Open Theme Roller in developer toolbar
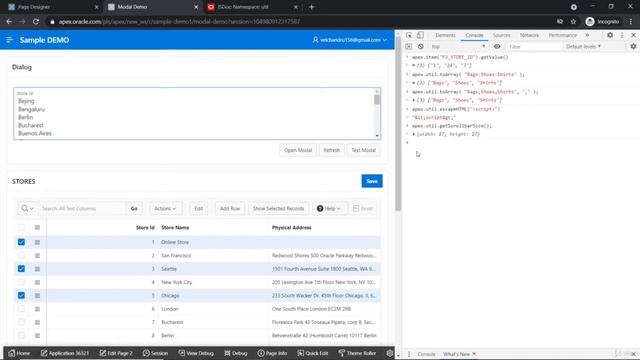Image resolution: width=640 pixels, height=360 pixels. (357, 353)
